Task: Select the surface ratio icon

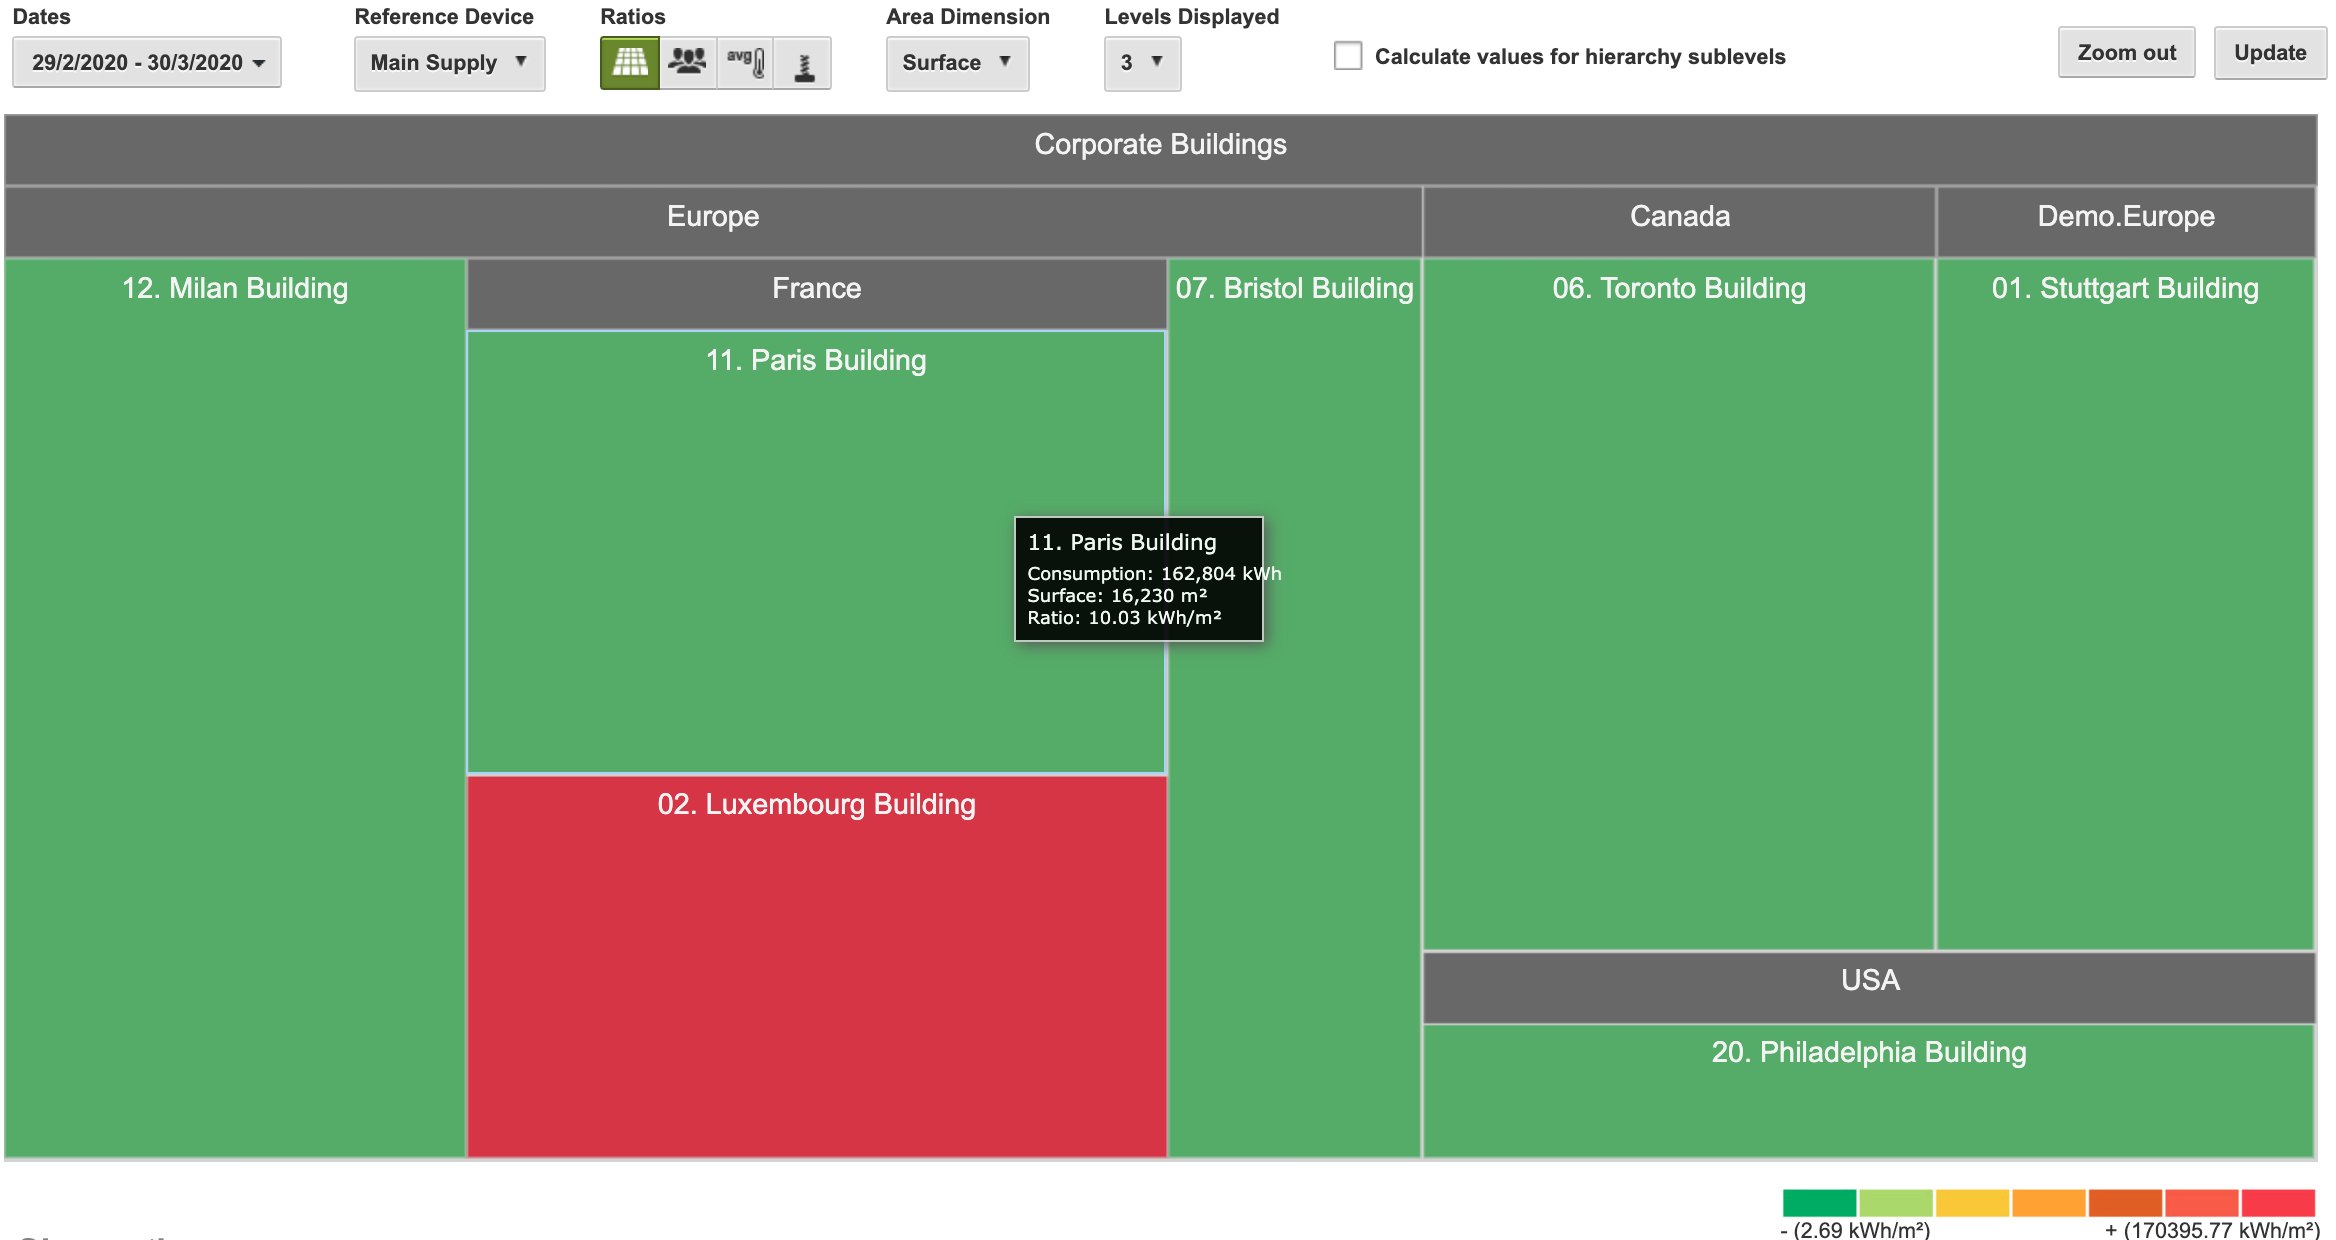Action: 628,62
